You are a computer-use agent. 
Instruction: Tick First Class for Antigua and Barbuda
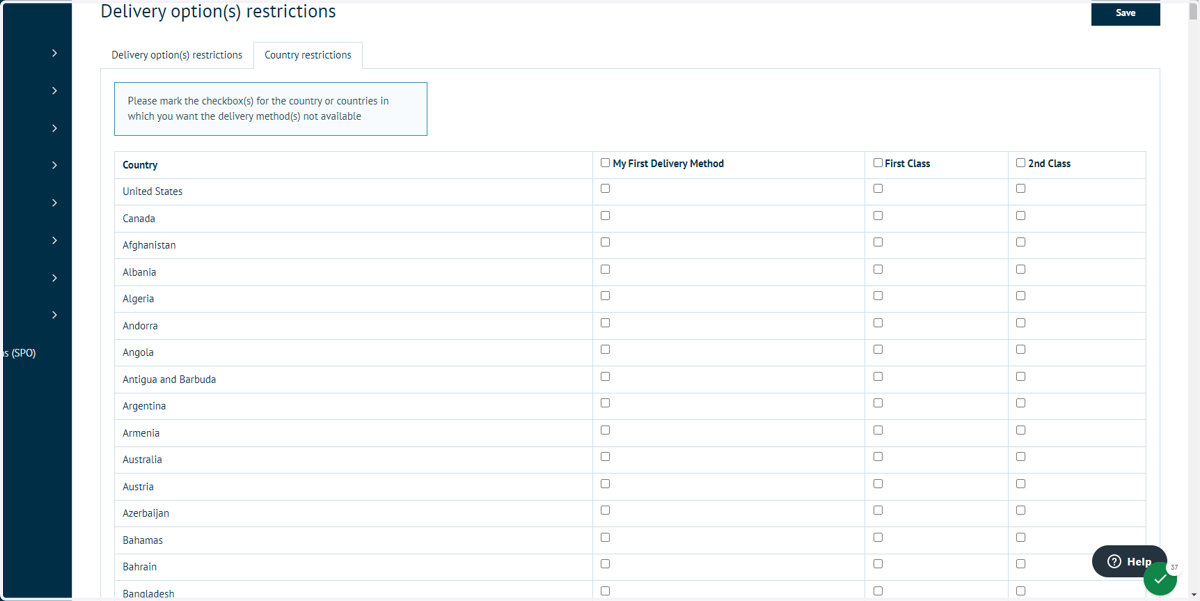[x=878, y=376]
